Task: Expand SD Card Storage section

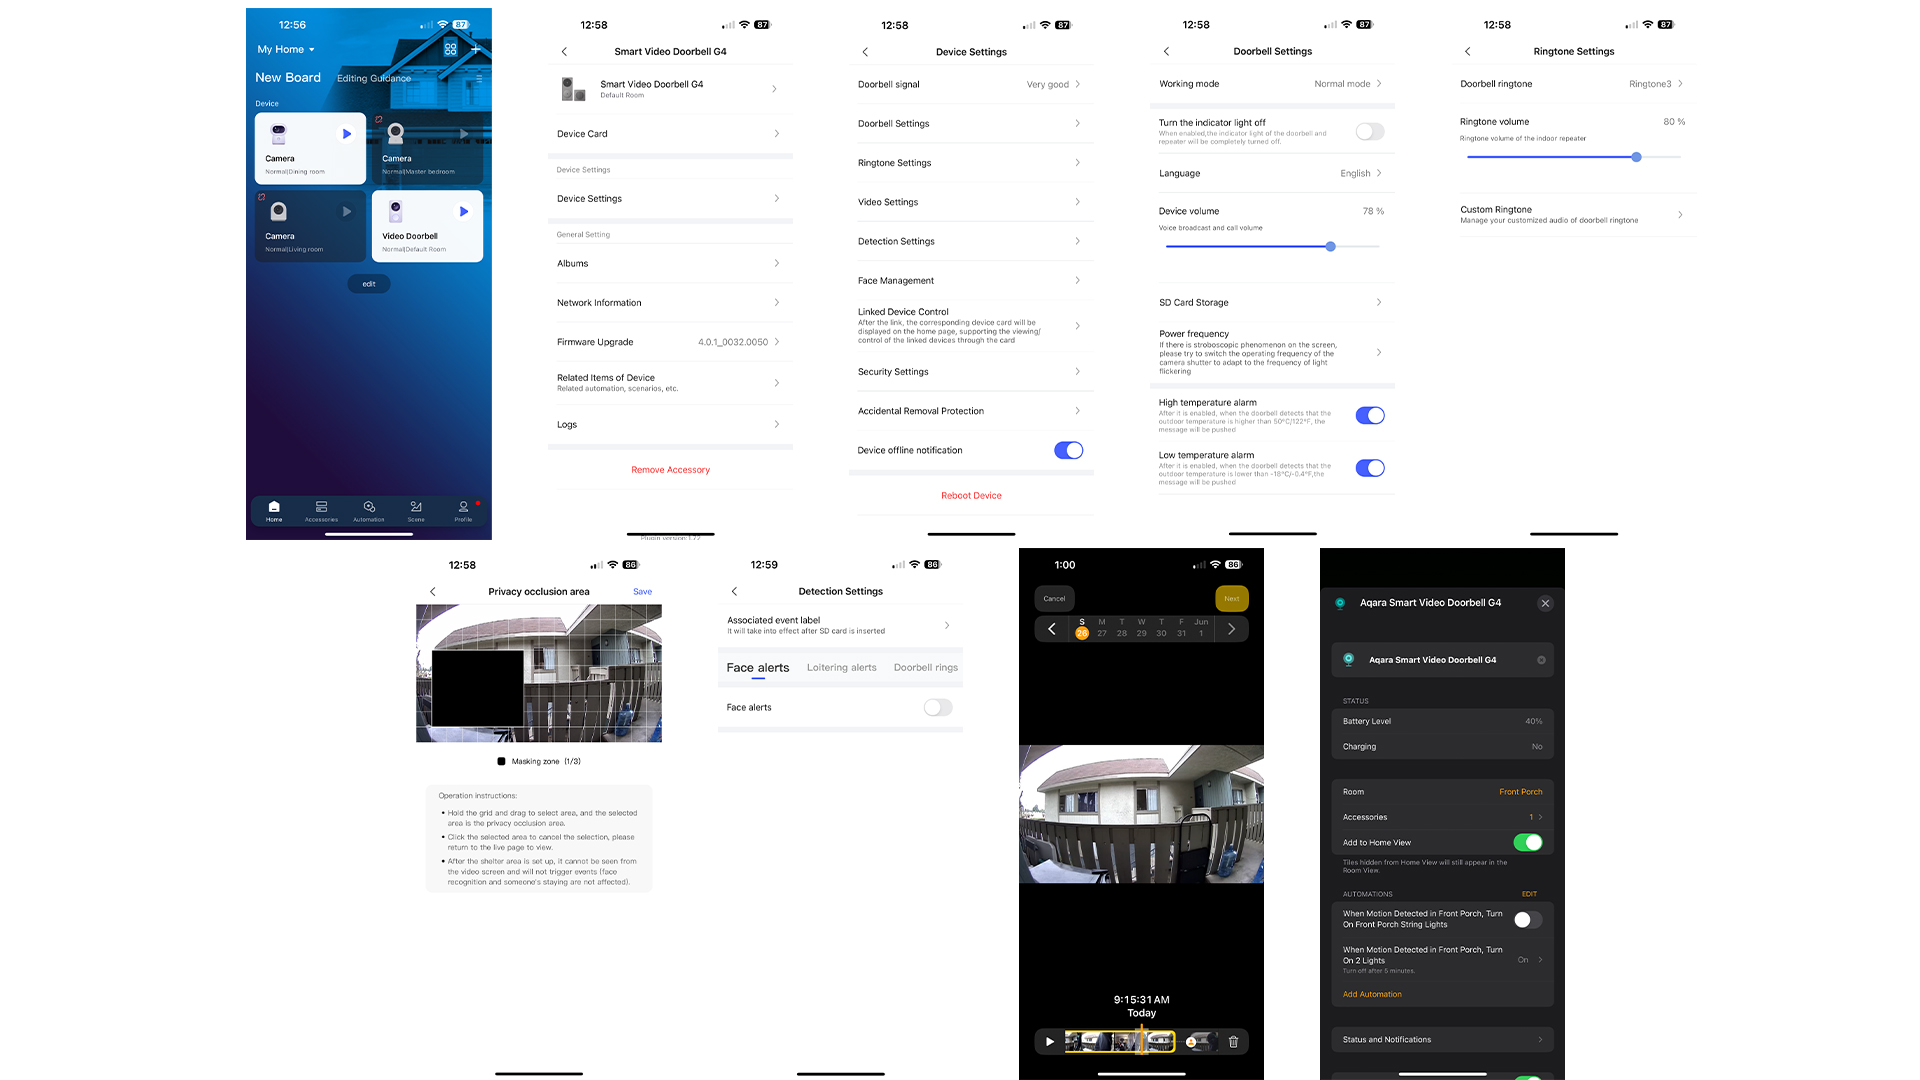Action: [x=1269, y=302]
